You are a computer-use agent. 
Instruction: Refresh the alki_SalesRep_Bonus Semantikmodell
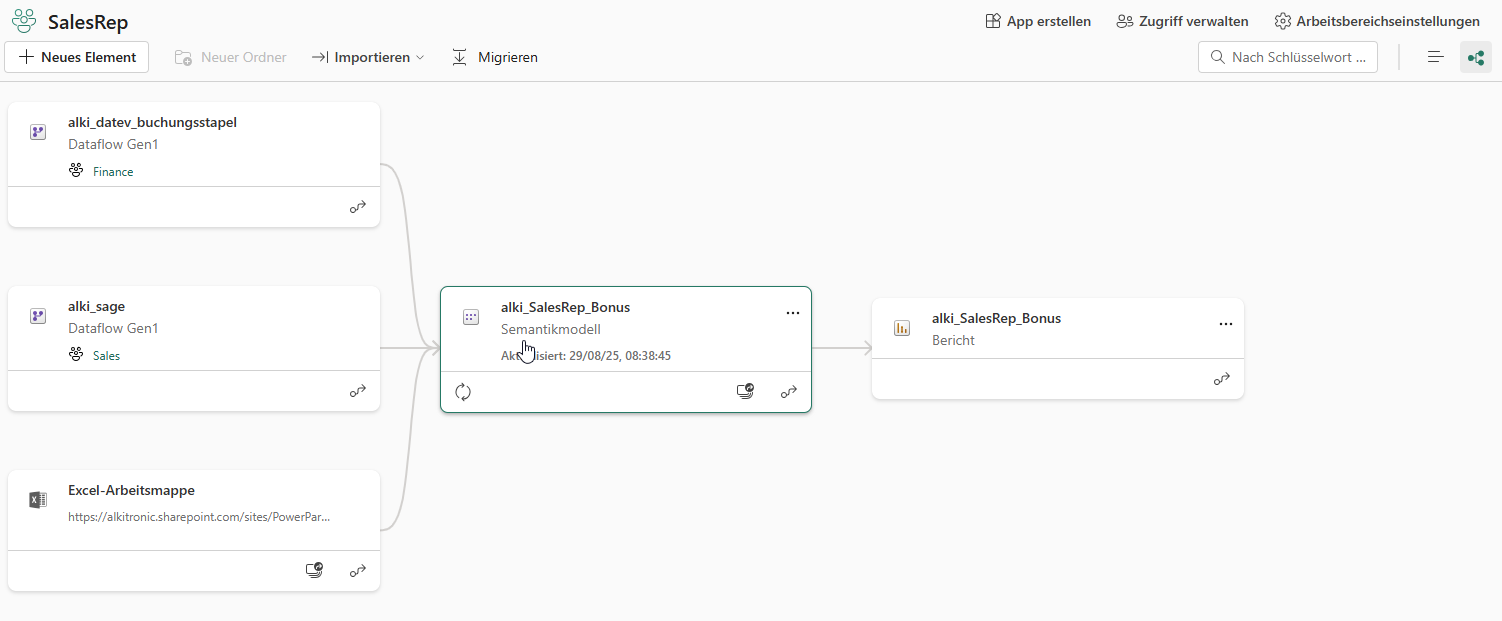click(463, 392)
